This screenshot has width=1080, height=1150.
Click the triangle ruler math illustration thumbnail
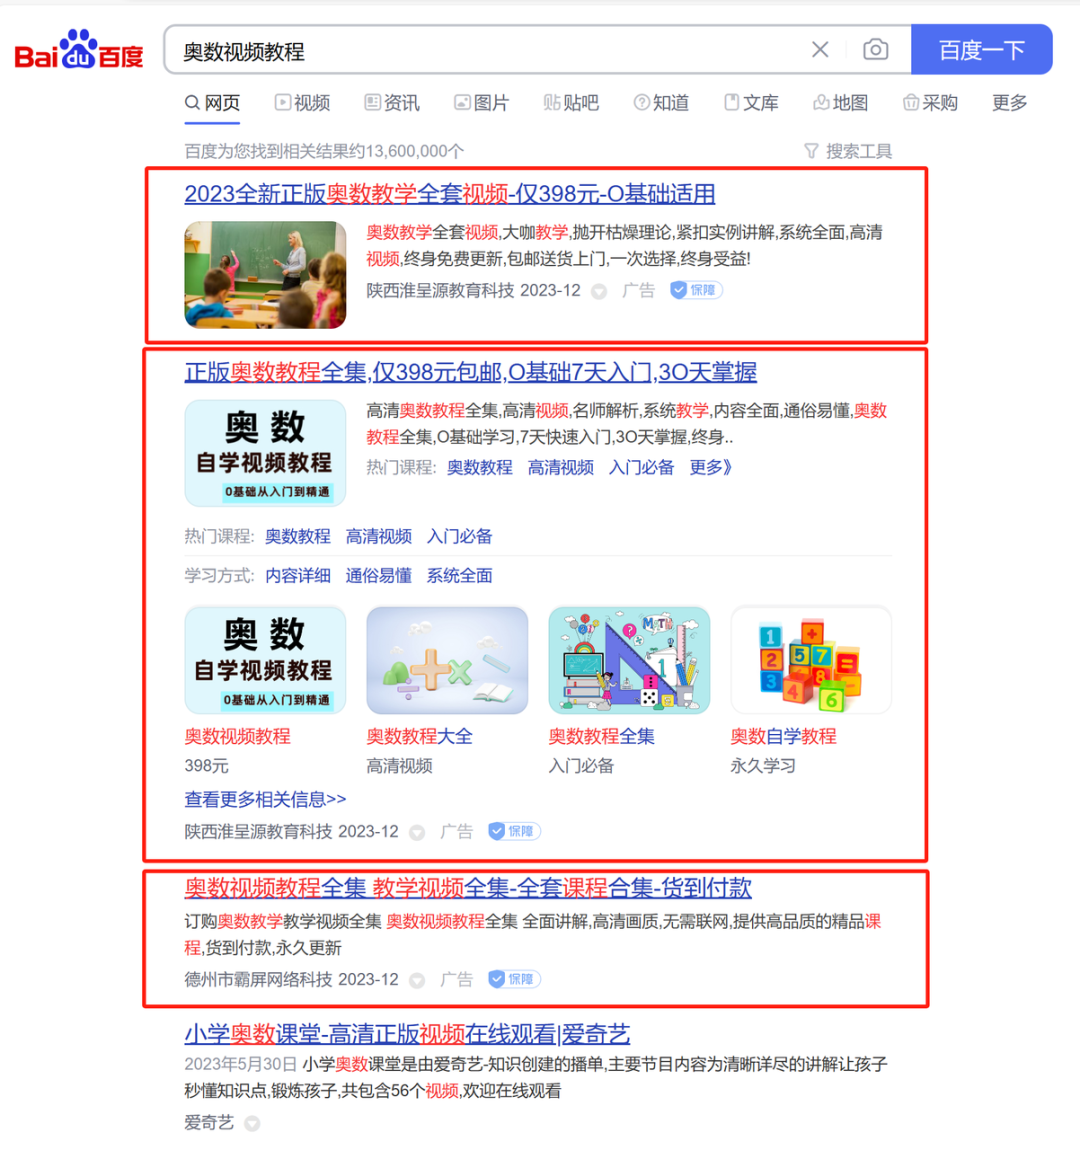pyautogui.click(x=629, y=660)
